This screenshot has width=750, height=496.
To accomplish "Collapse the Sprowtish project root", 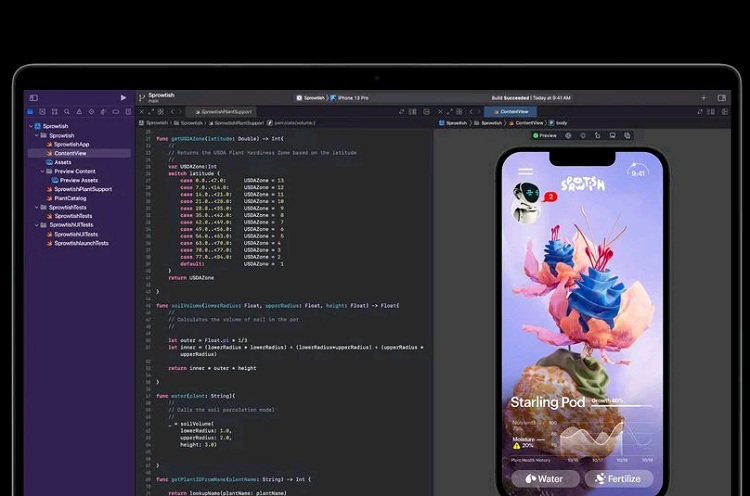I will pos(31,126).
